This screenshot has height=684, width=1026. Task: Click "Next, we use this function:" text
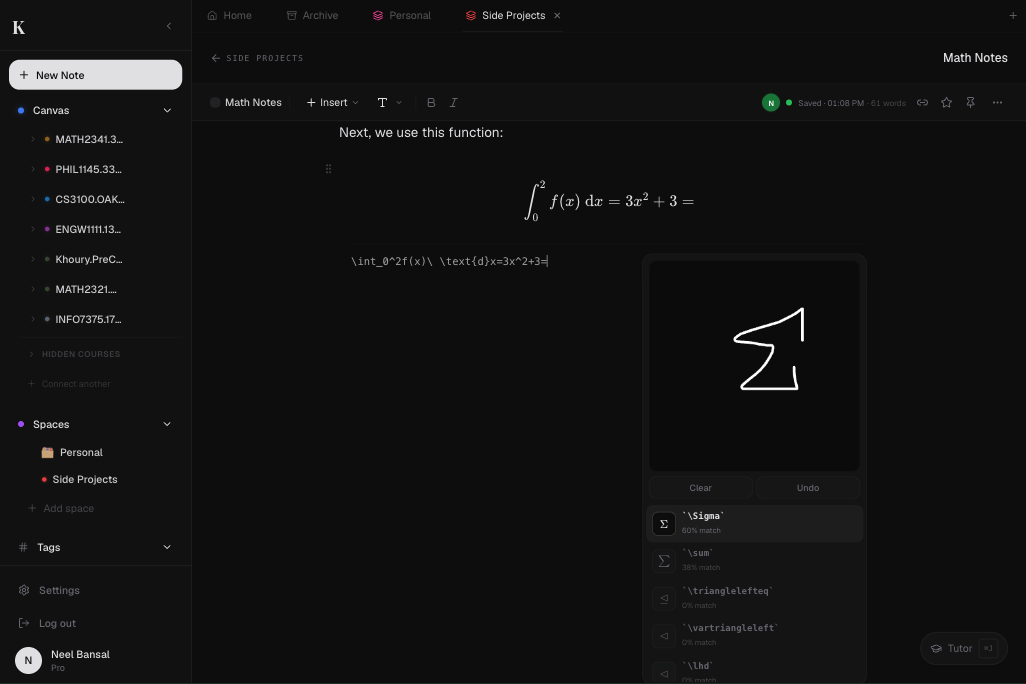click(421, 132)
